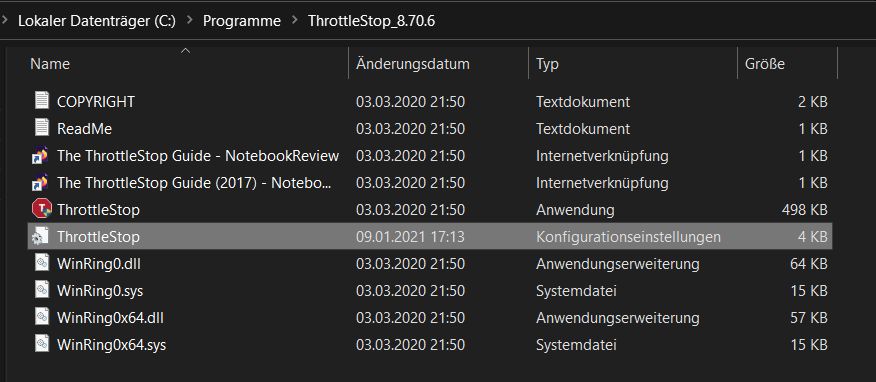Viewport: 876px width, 382px height.
Task: Open the chevron before Lokaler Datenträger (C:)
Action: pyautogui.click(x=5, y=21)
